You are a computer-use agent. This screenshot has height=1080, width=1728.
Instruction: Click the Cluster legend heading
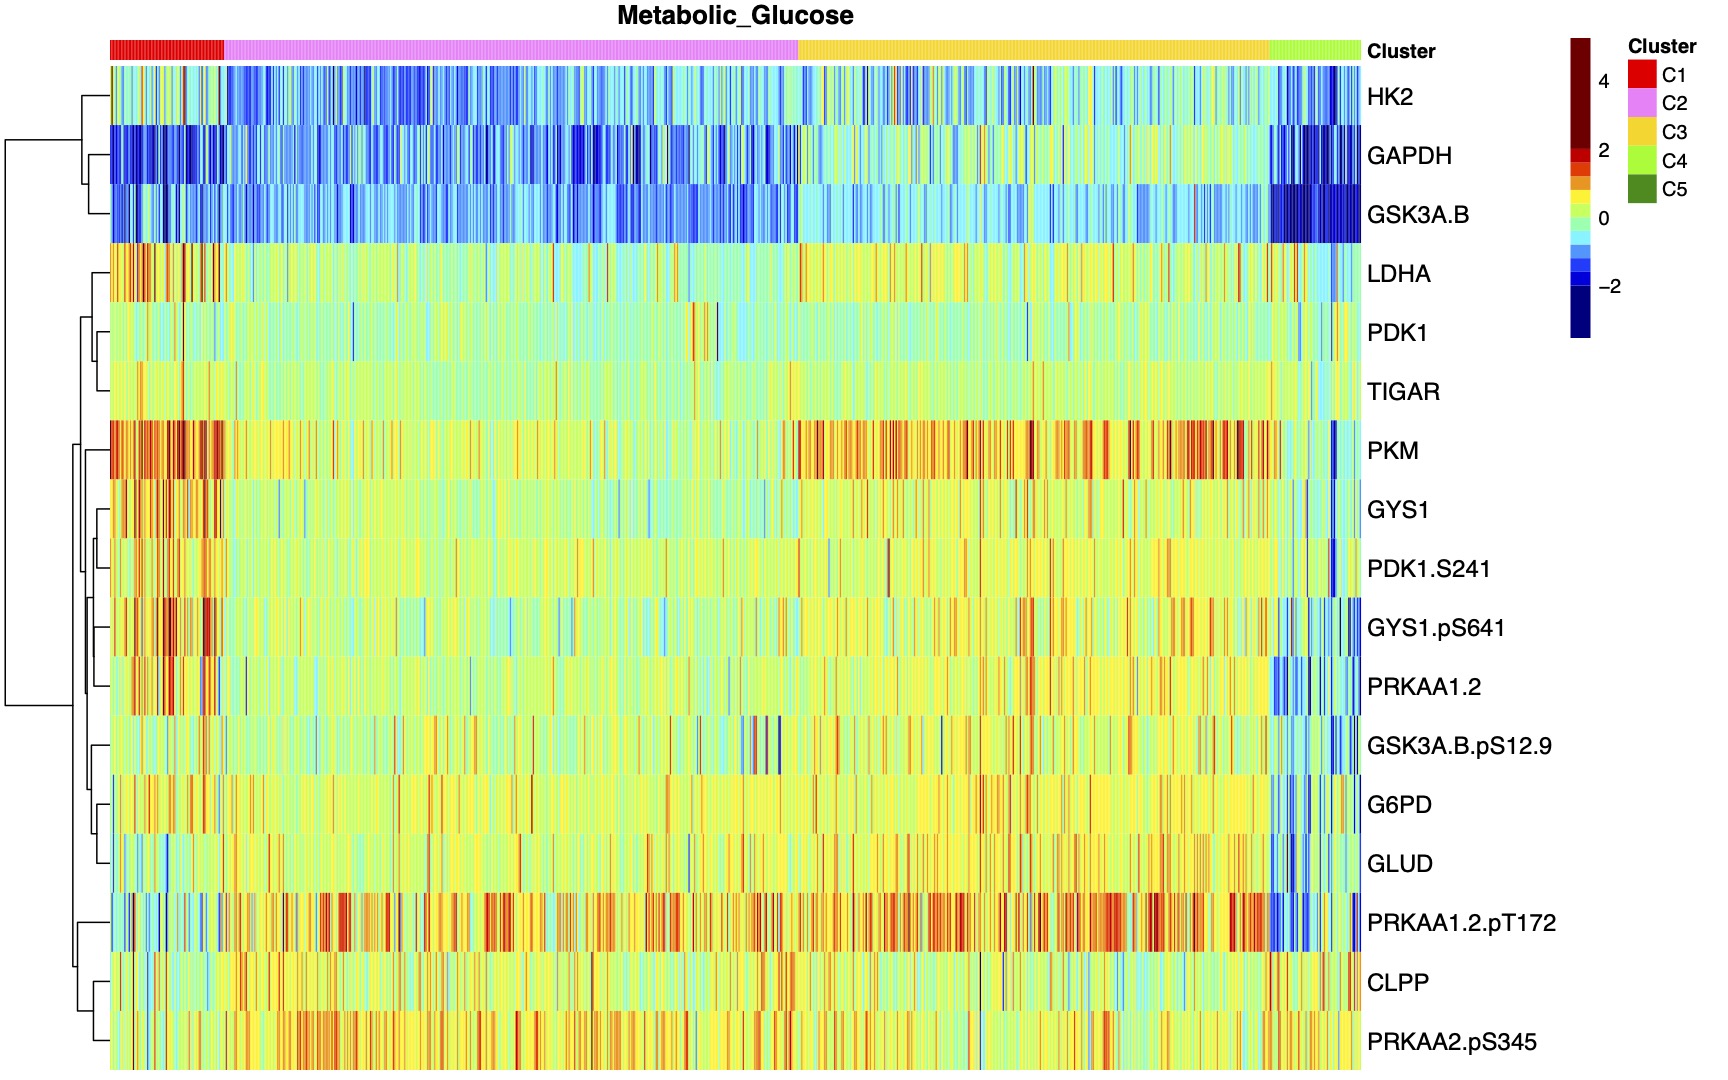point(1662,46)
